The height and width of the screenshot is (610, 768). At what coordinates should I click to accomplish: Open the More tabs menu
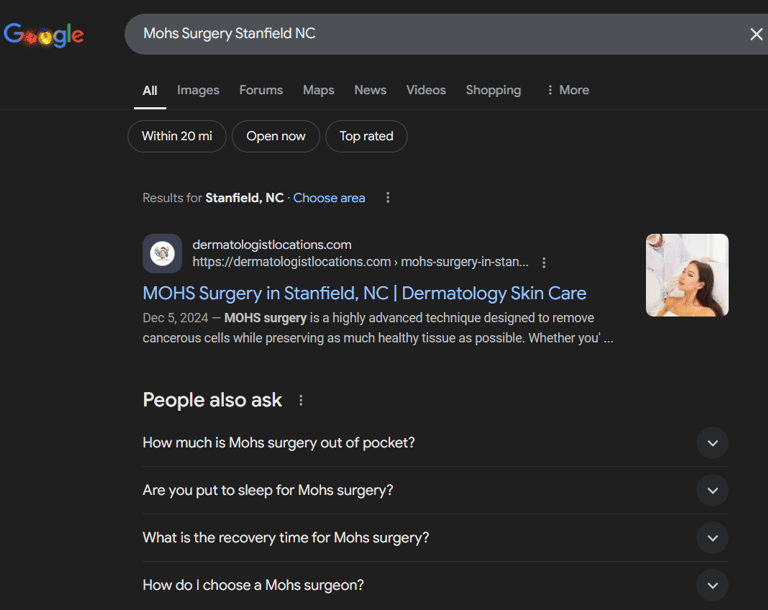click(x=568, y=90)
